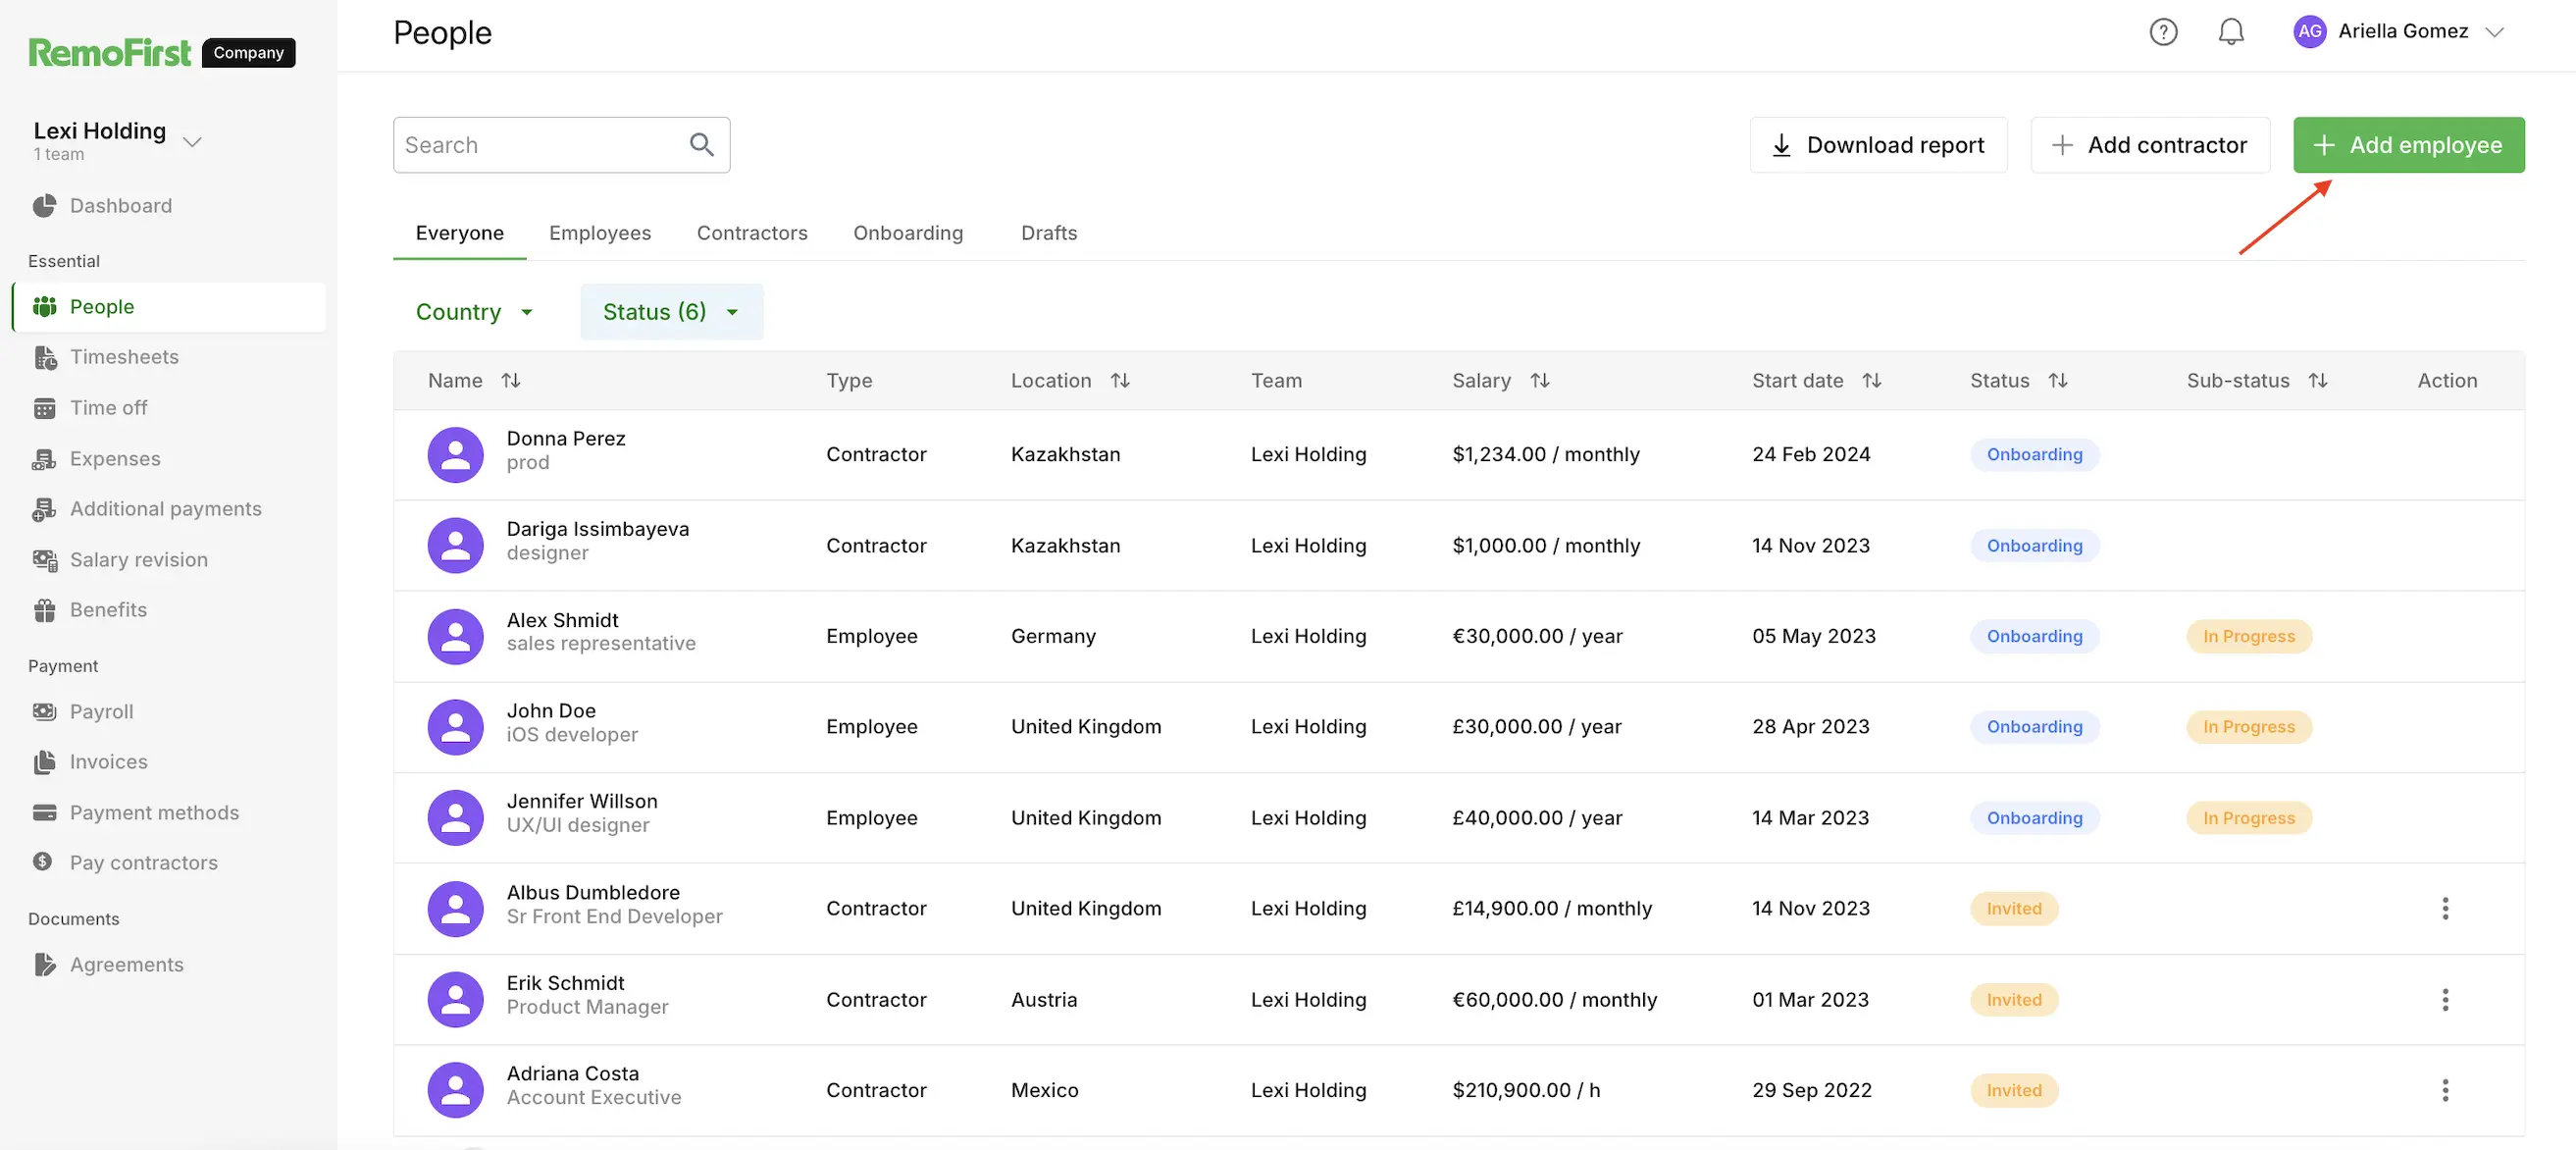Switch to the Drafts tab

[x=1049, y=233]
